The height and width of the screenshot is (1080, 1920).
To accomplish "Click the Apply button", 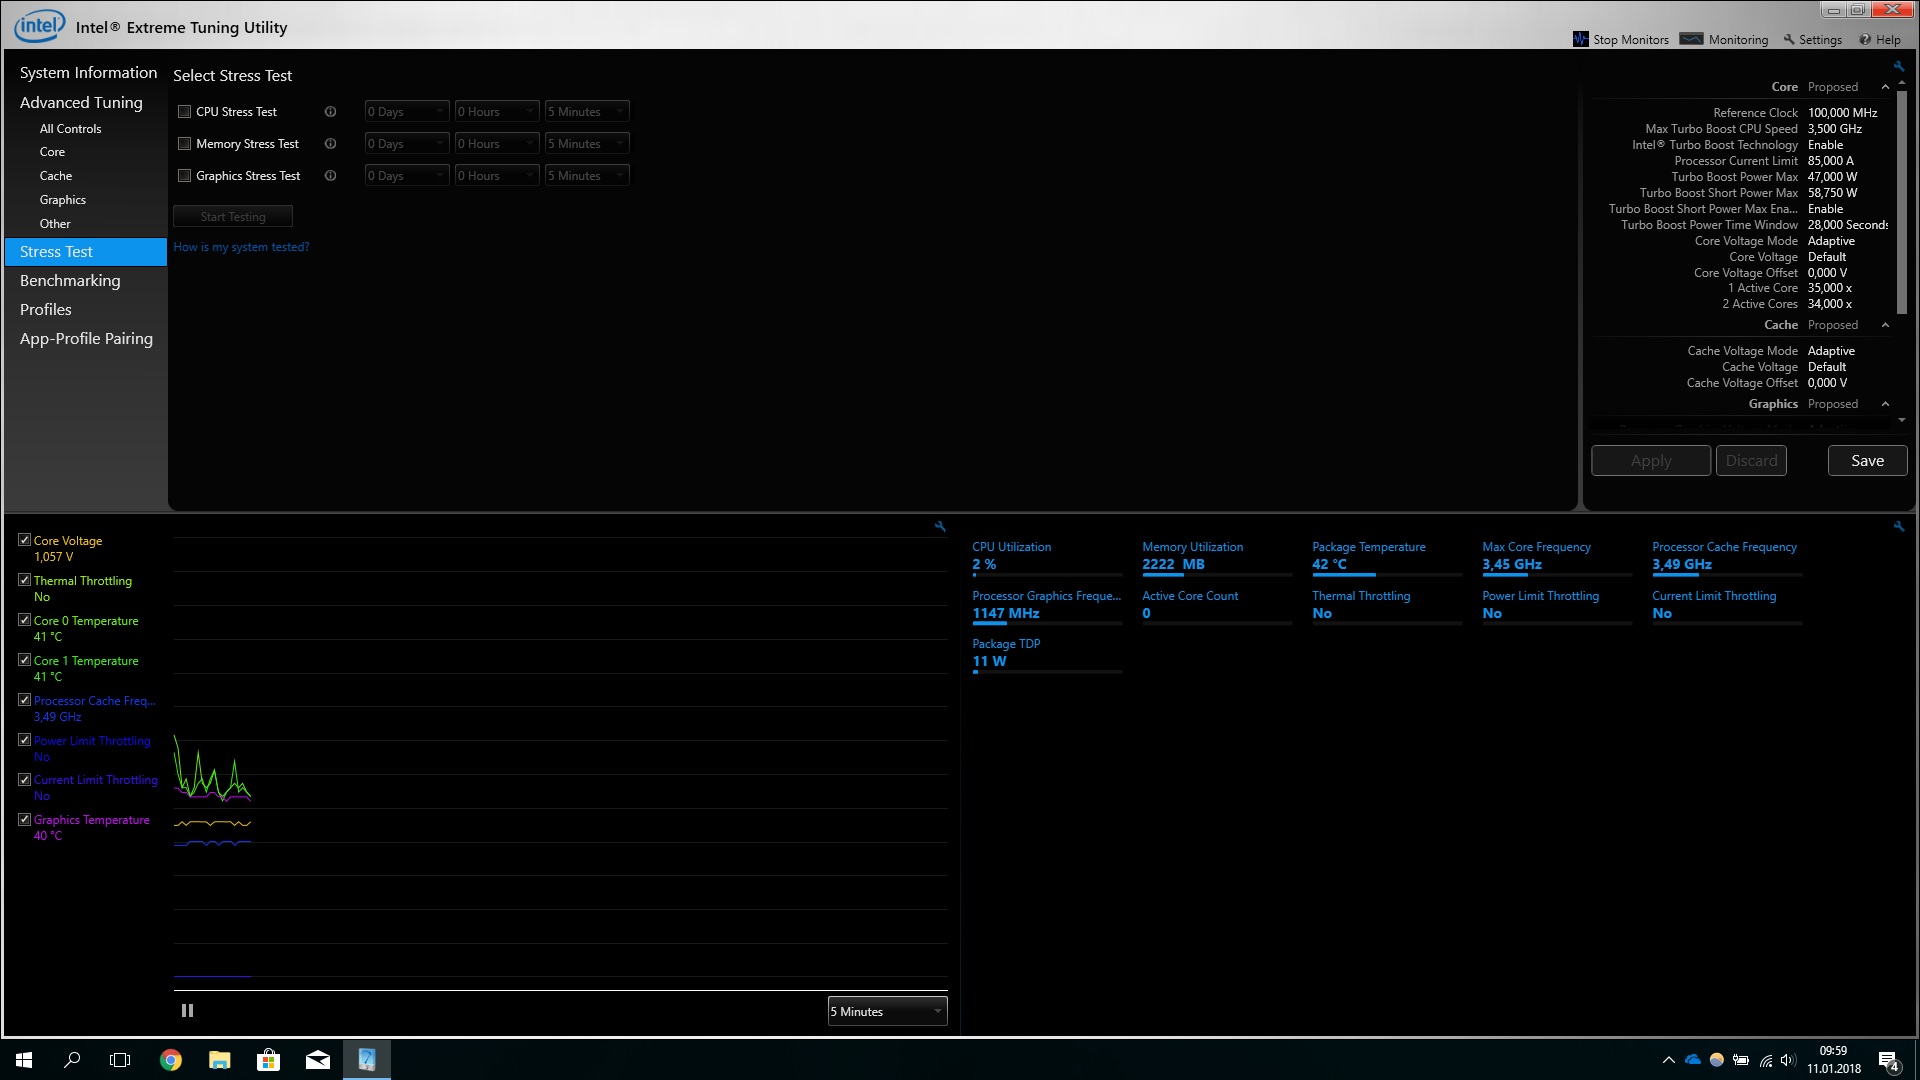I will [1651, 461].
